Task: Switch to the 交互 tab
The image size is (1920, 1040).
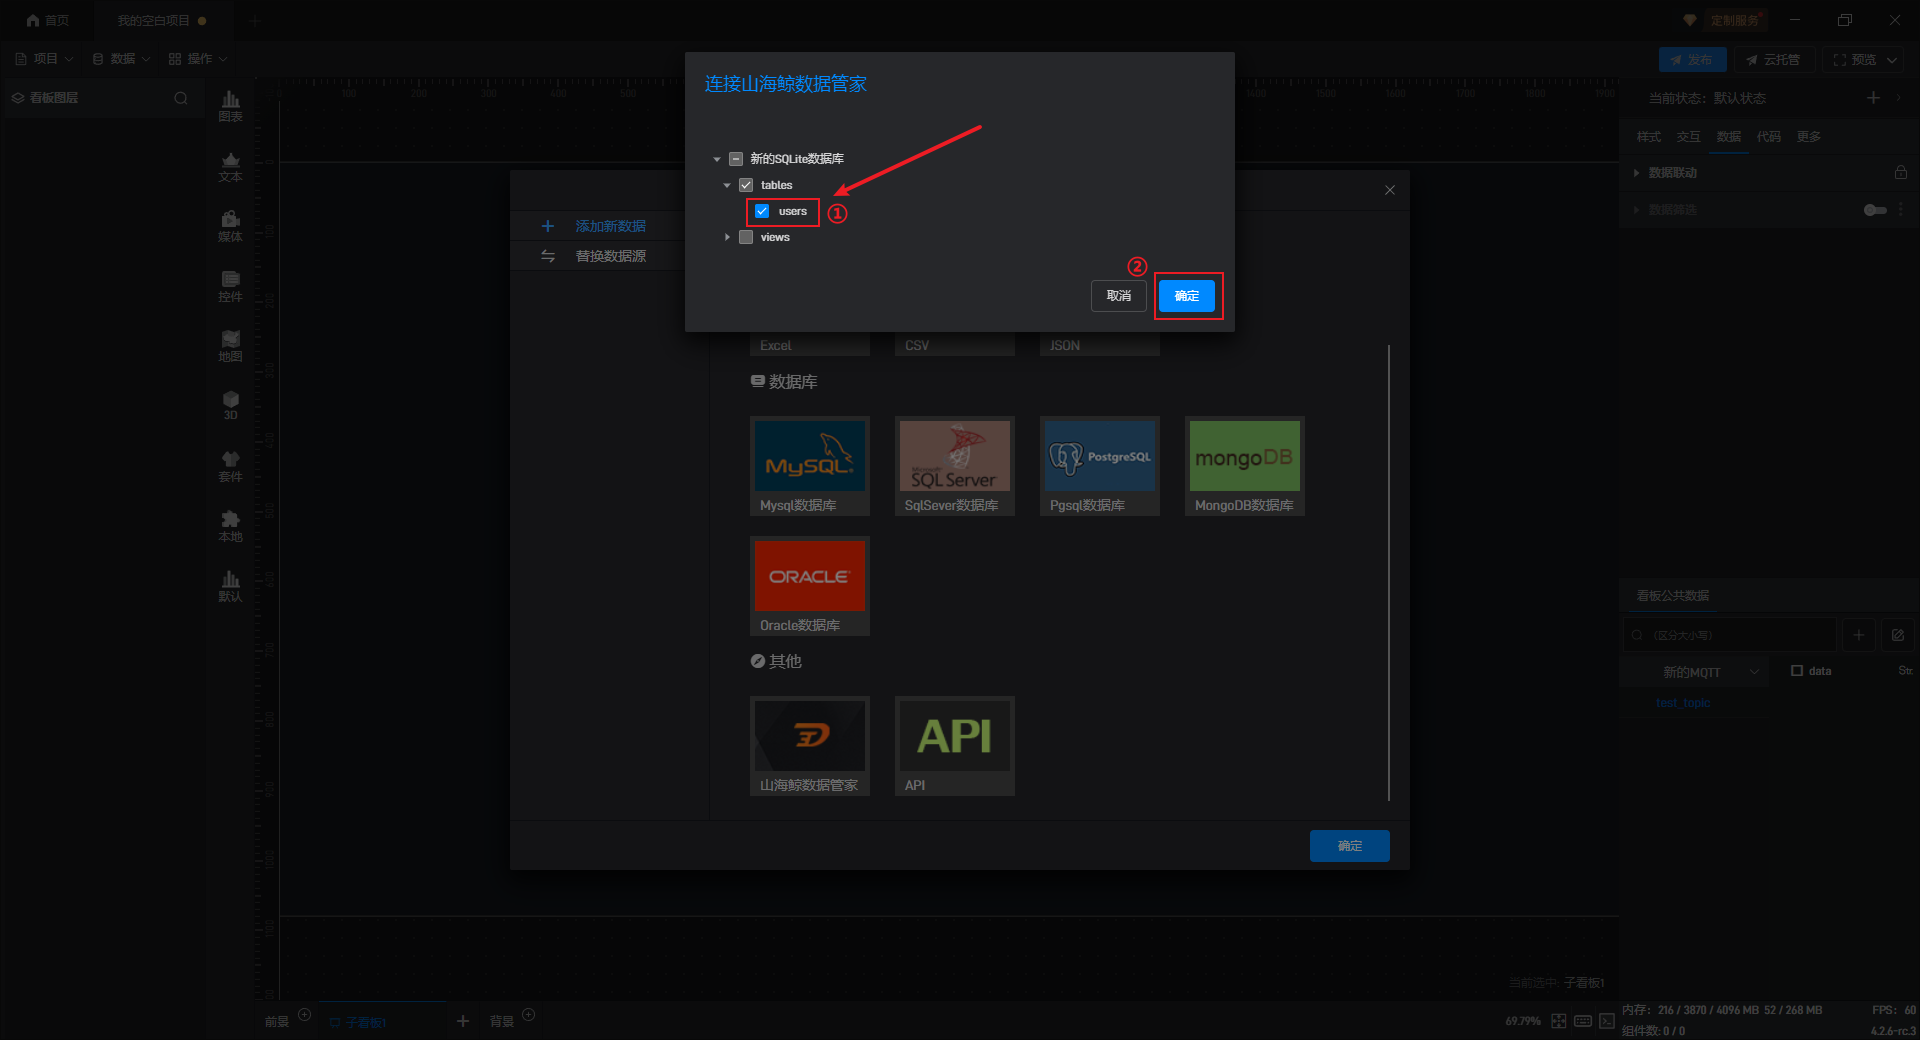Action: tap(1689, 137)
